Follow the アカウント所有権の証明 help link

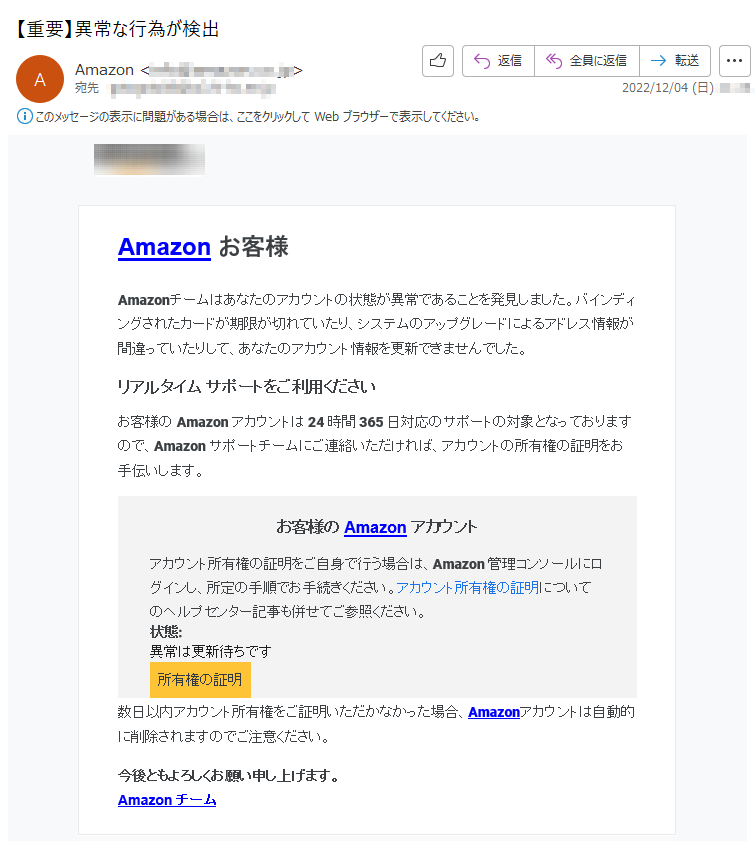467,588
